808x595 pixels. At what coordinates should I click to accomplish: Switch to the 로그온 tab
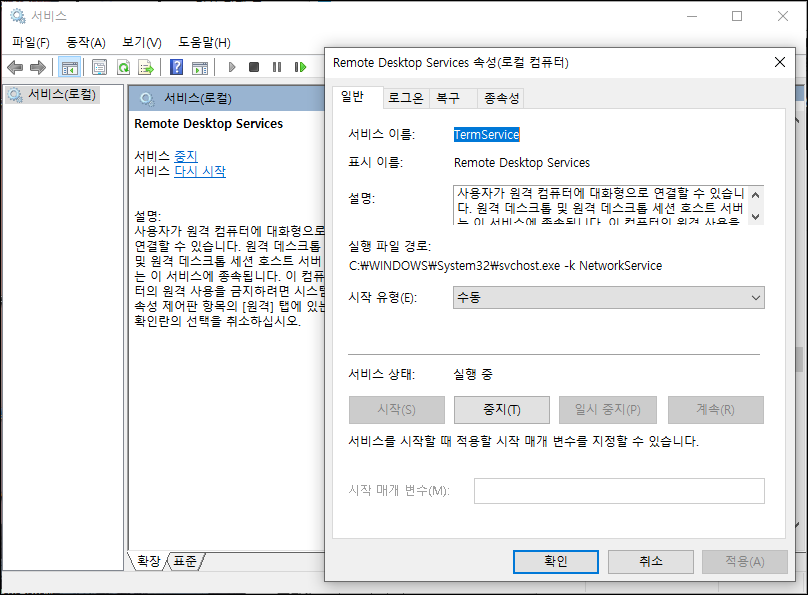[x=406, y=98]
